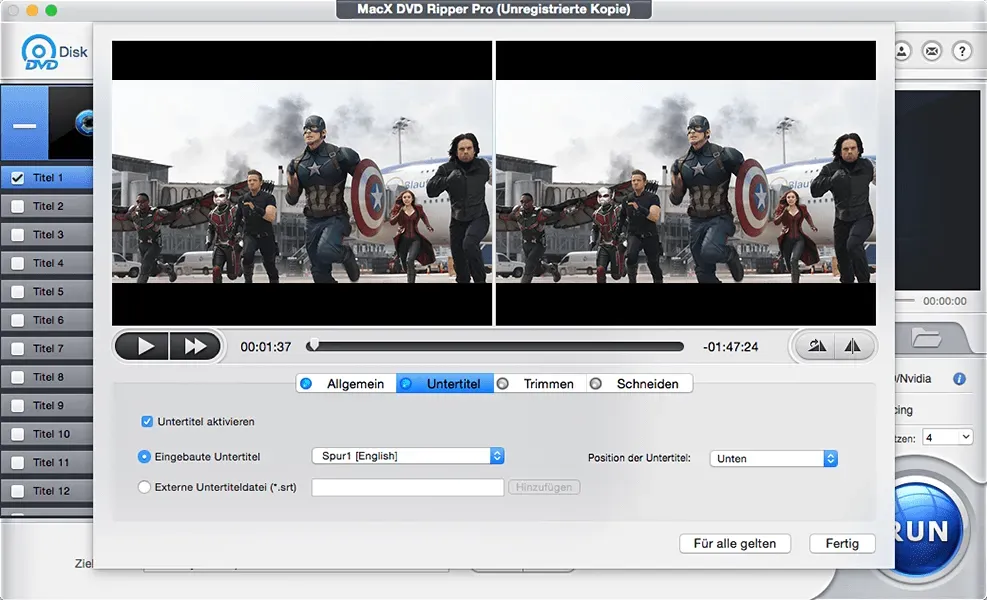Click the video playback progress slider handle
The image size is (987, 600).
point(313,345)
